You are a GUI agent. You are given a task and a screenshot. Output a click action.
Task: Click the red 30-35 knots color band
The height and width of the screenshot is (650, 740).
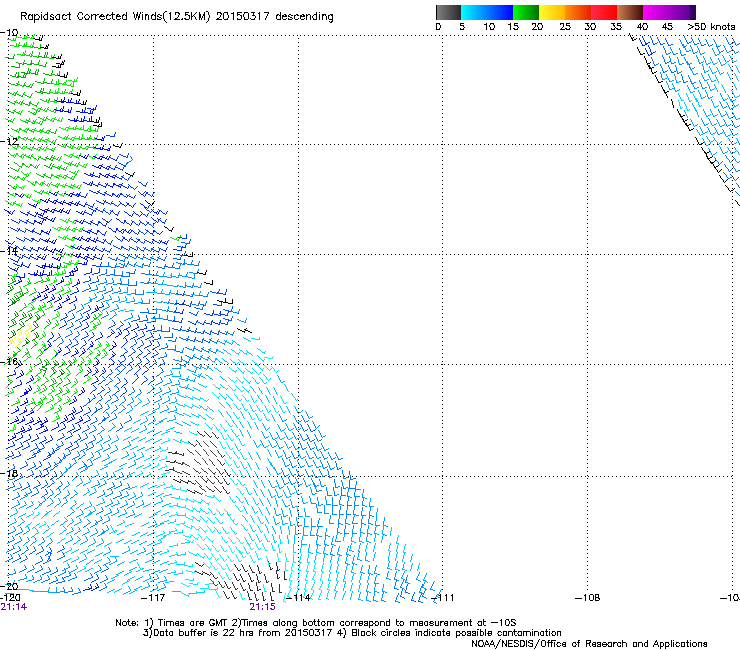click(604, 12)
